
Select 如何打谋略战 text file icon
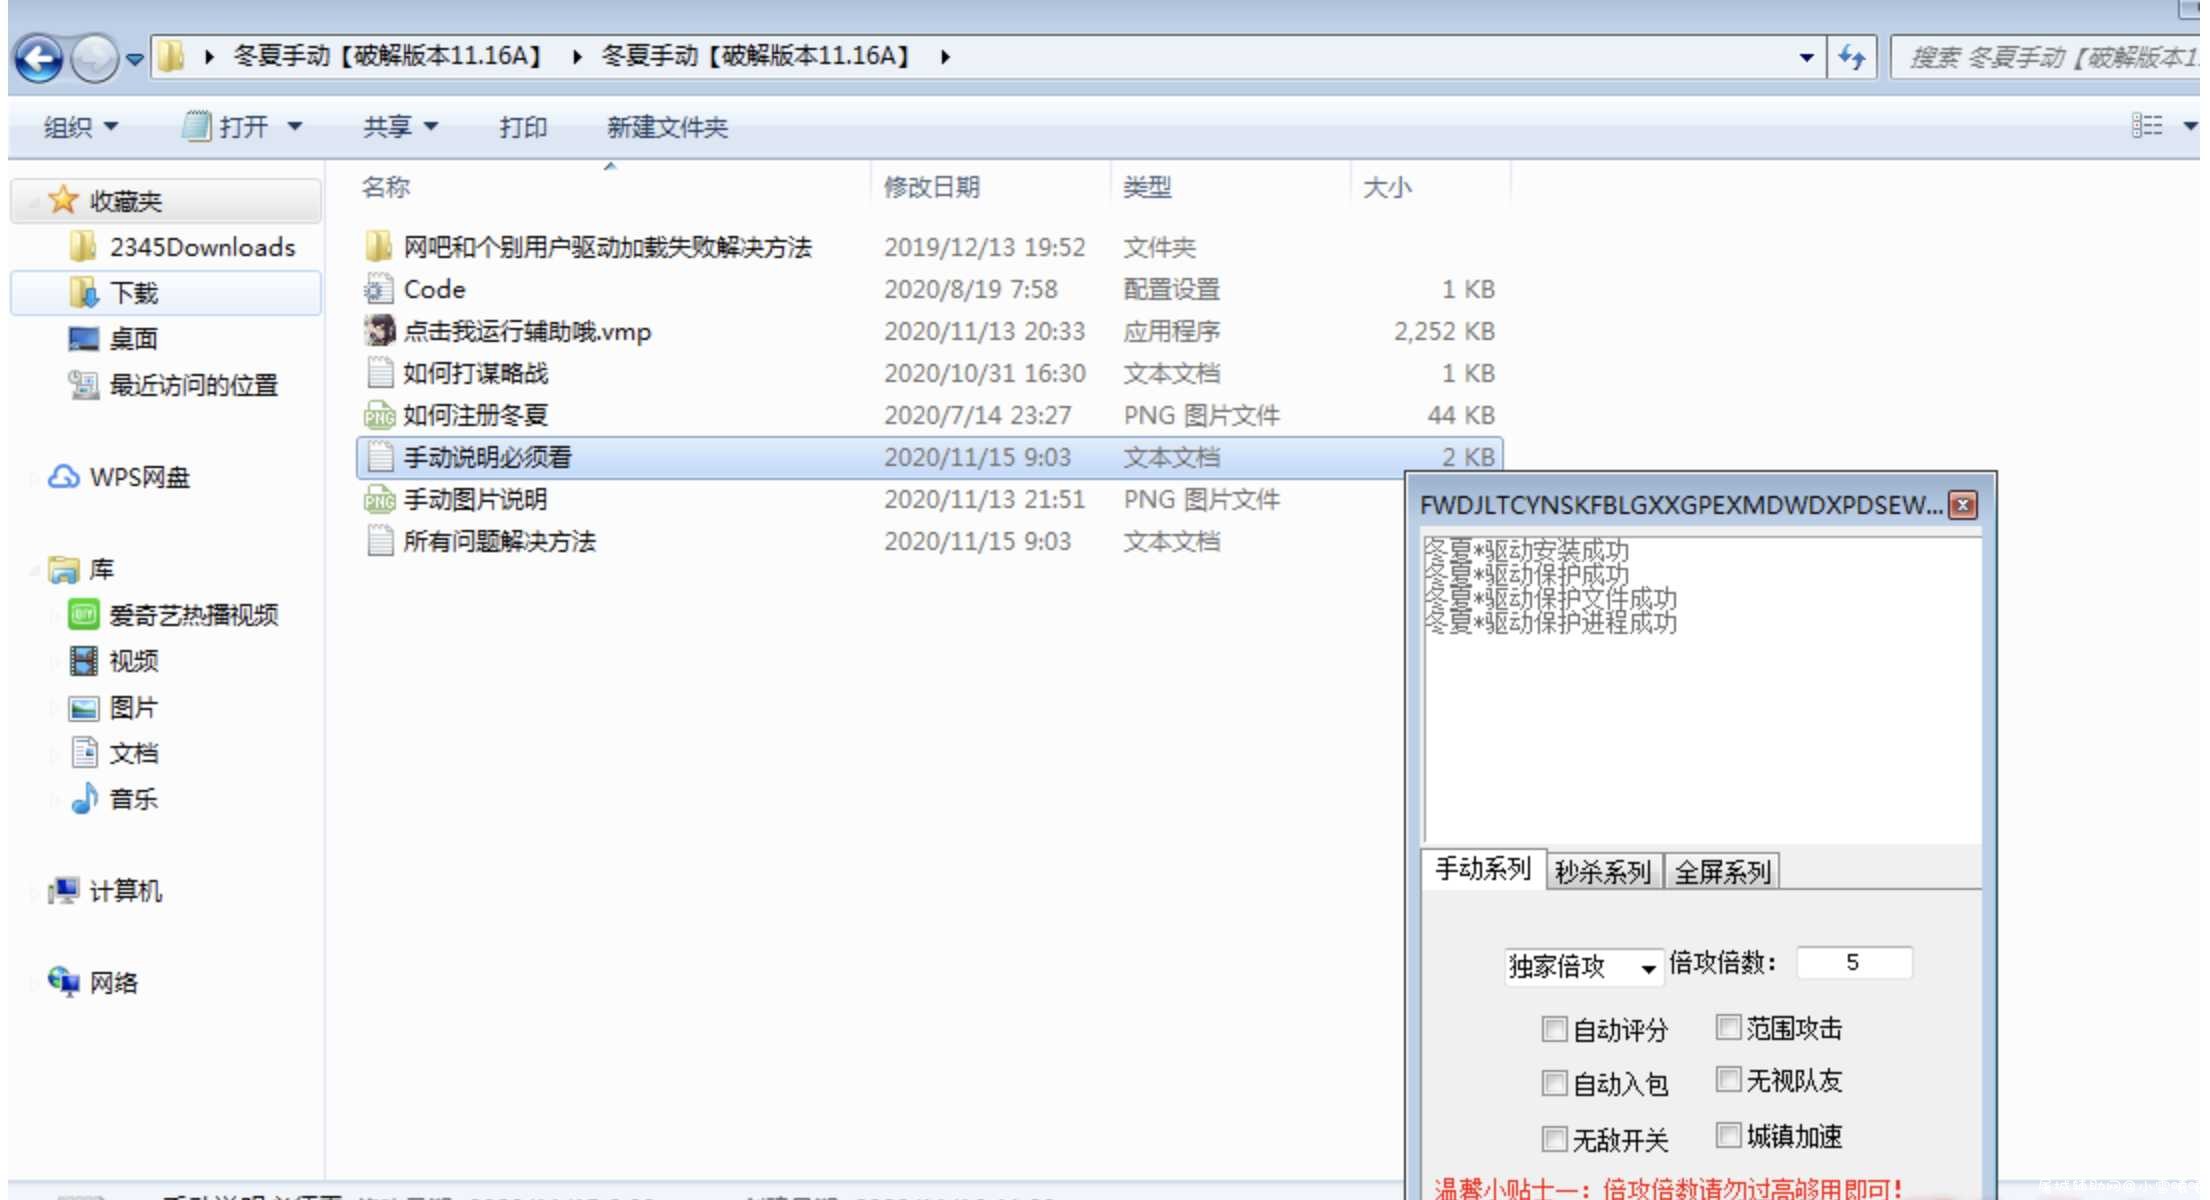point(380,372)
